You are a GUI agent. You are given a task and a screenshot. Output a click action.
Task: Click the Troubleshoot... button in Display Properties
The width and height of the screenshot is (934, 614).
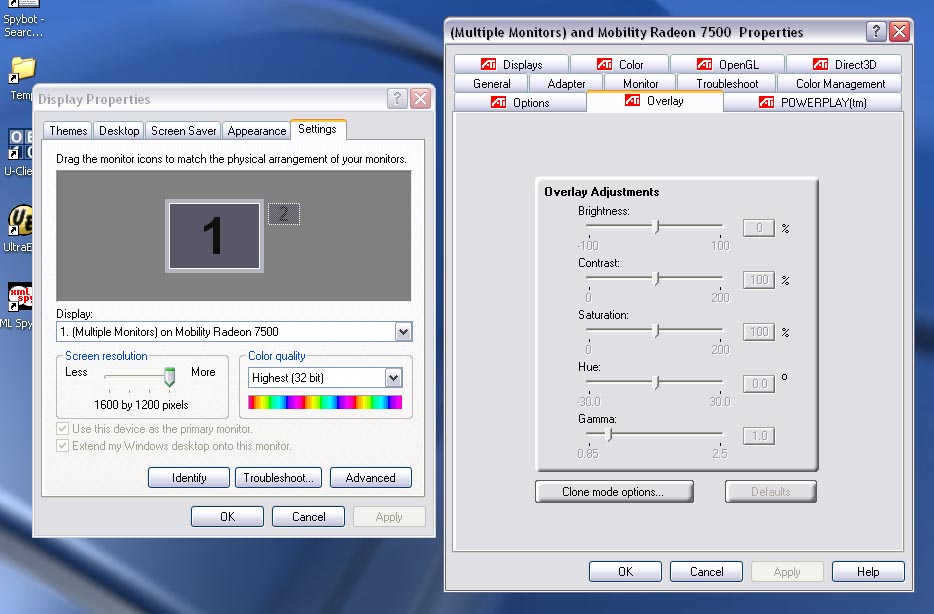point(278,478)
